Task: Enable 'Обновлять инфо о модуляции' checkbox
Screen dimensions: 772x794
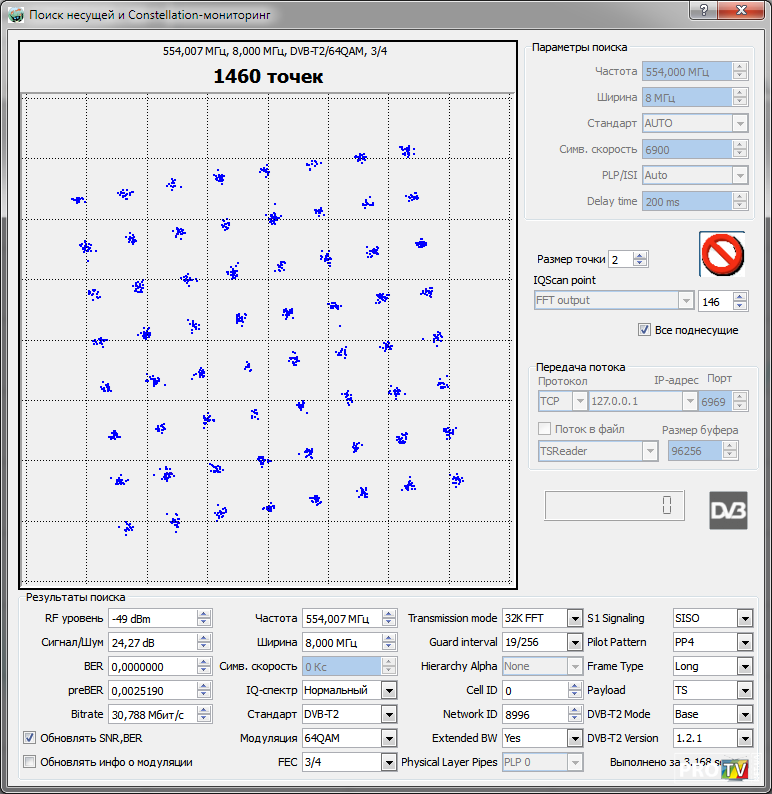Action: click(29, 762)
